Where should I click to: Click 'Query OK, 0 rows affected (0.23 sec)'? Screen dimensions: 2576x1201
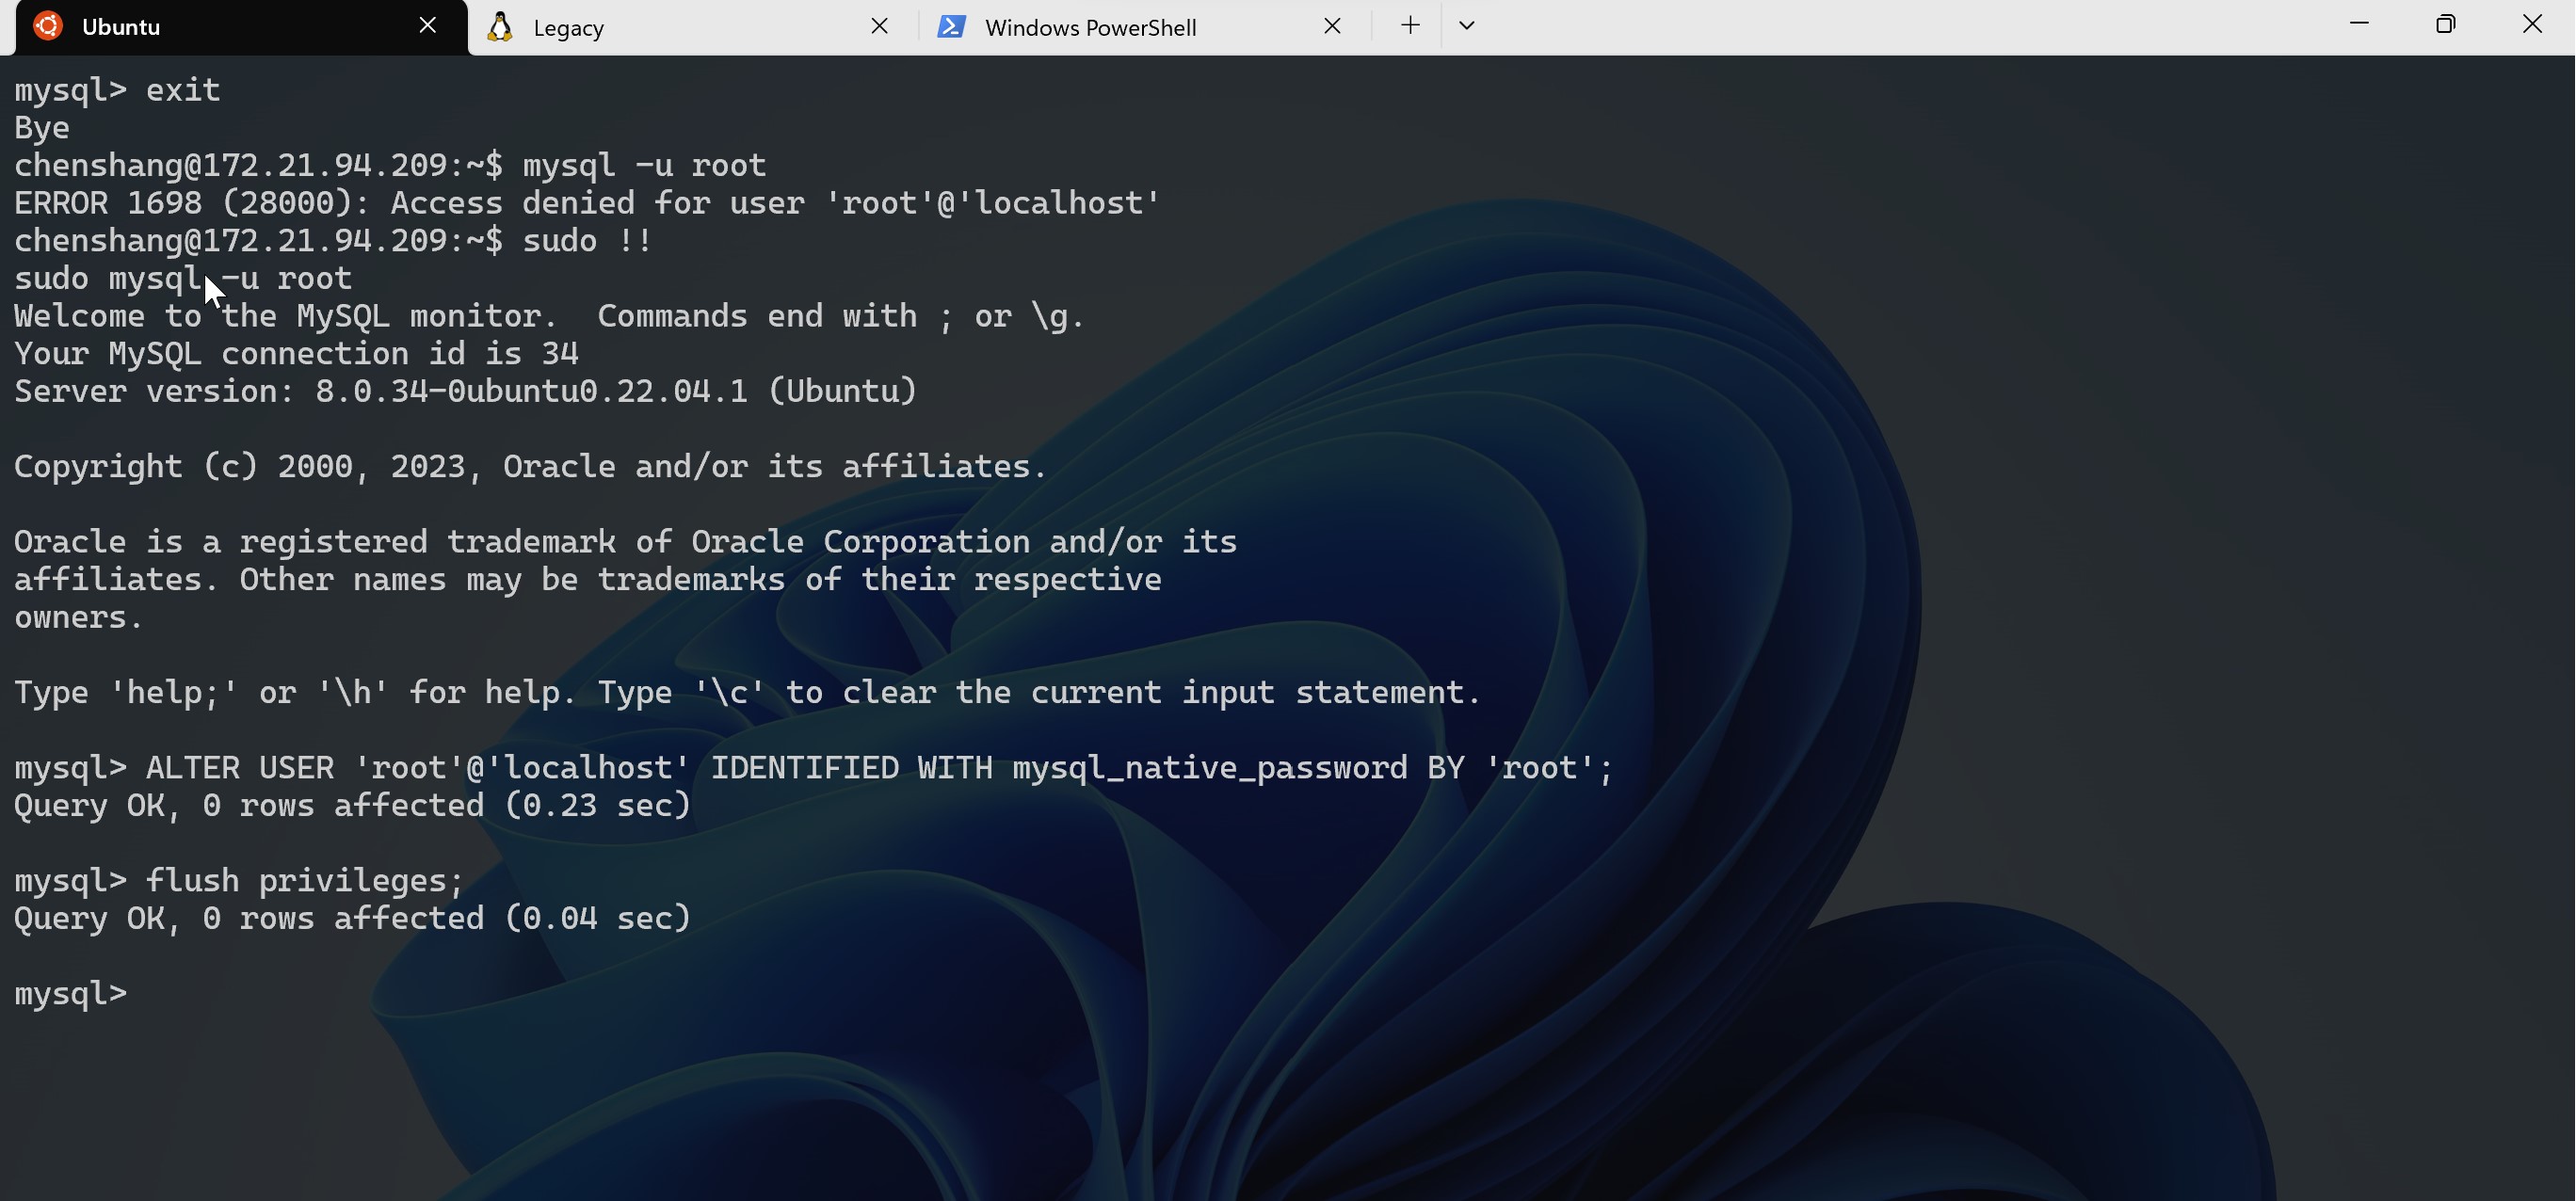pos(352,806)
